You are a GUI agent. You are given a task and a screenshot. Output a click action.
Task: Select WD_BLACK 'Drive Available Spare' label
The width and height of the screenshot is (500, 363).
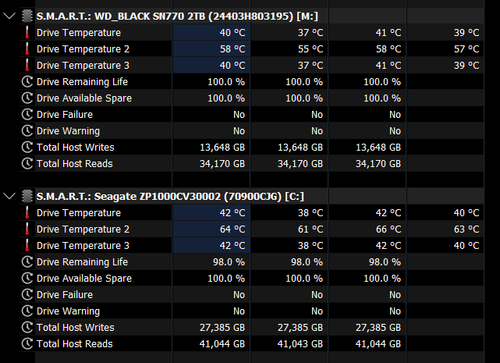84,98
